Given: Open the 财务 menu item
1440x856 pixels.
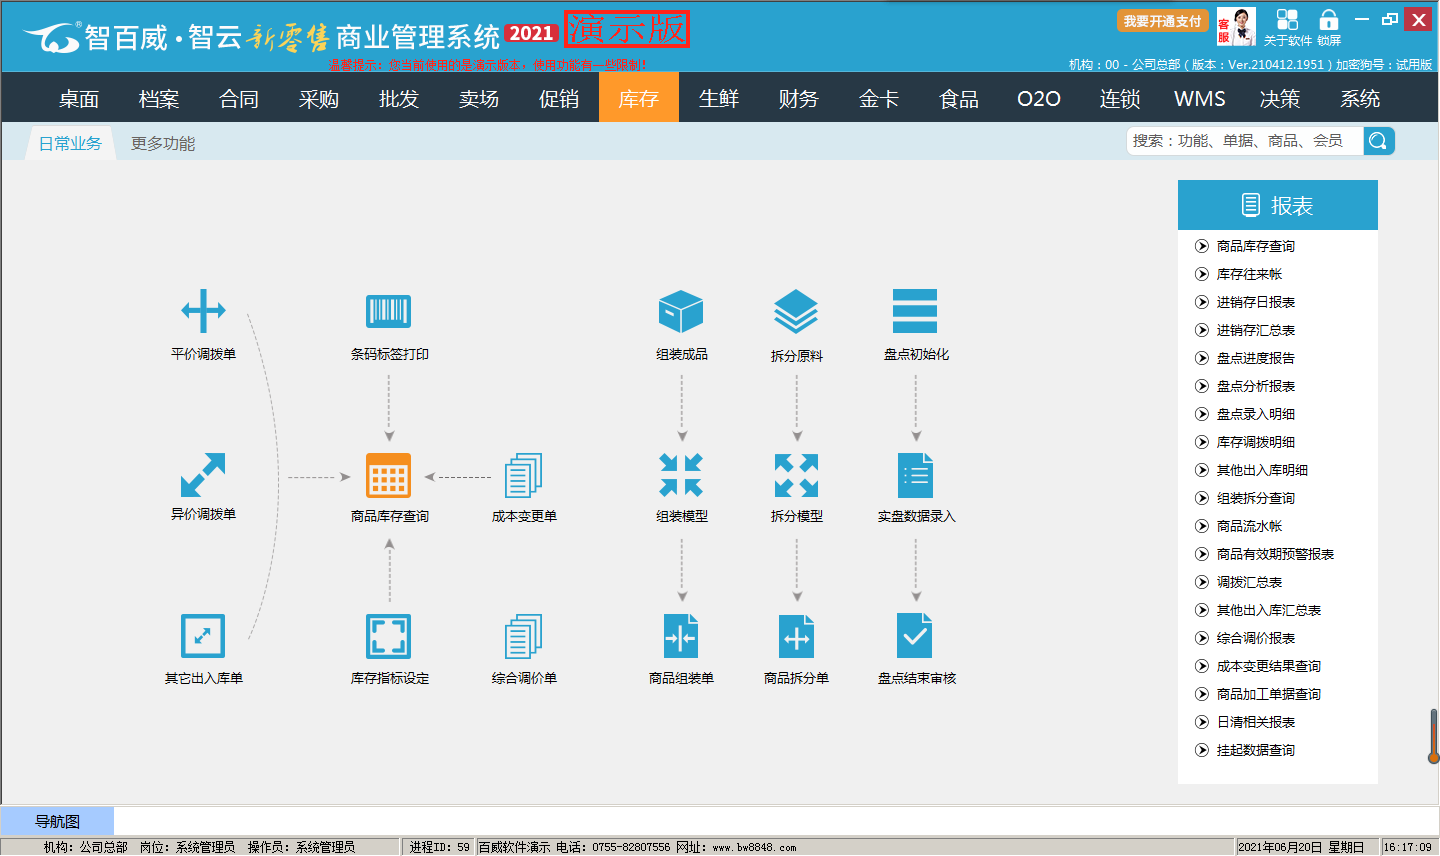Looking at the screenshot, I should point(798,99).
